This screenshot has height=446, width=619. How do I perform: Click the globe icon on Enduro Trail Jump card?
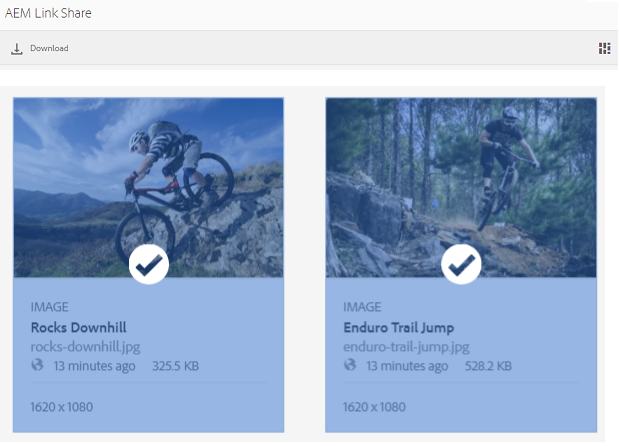[350, 365]
